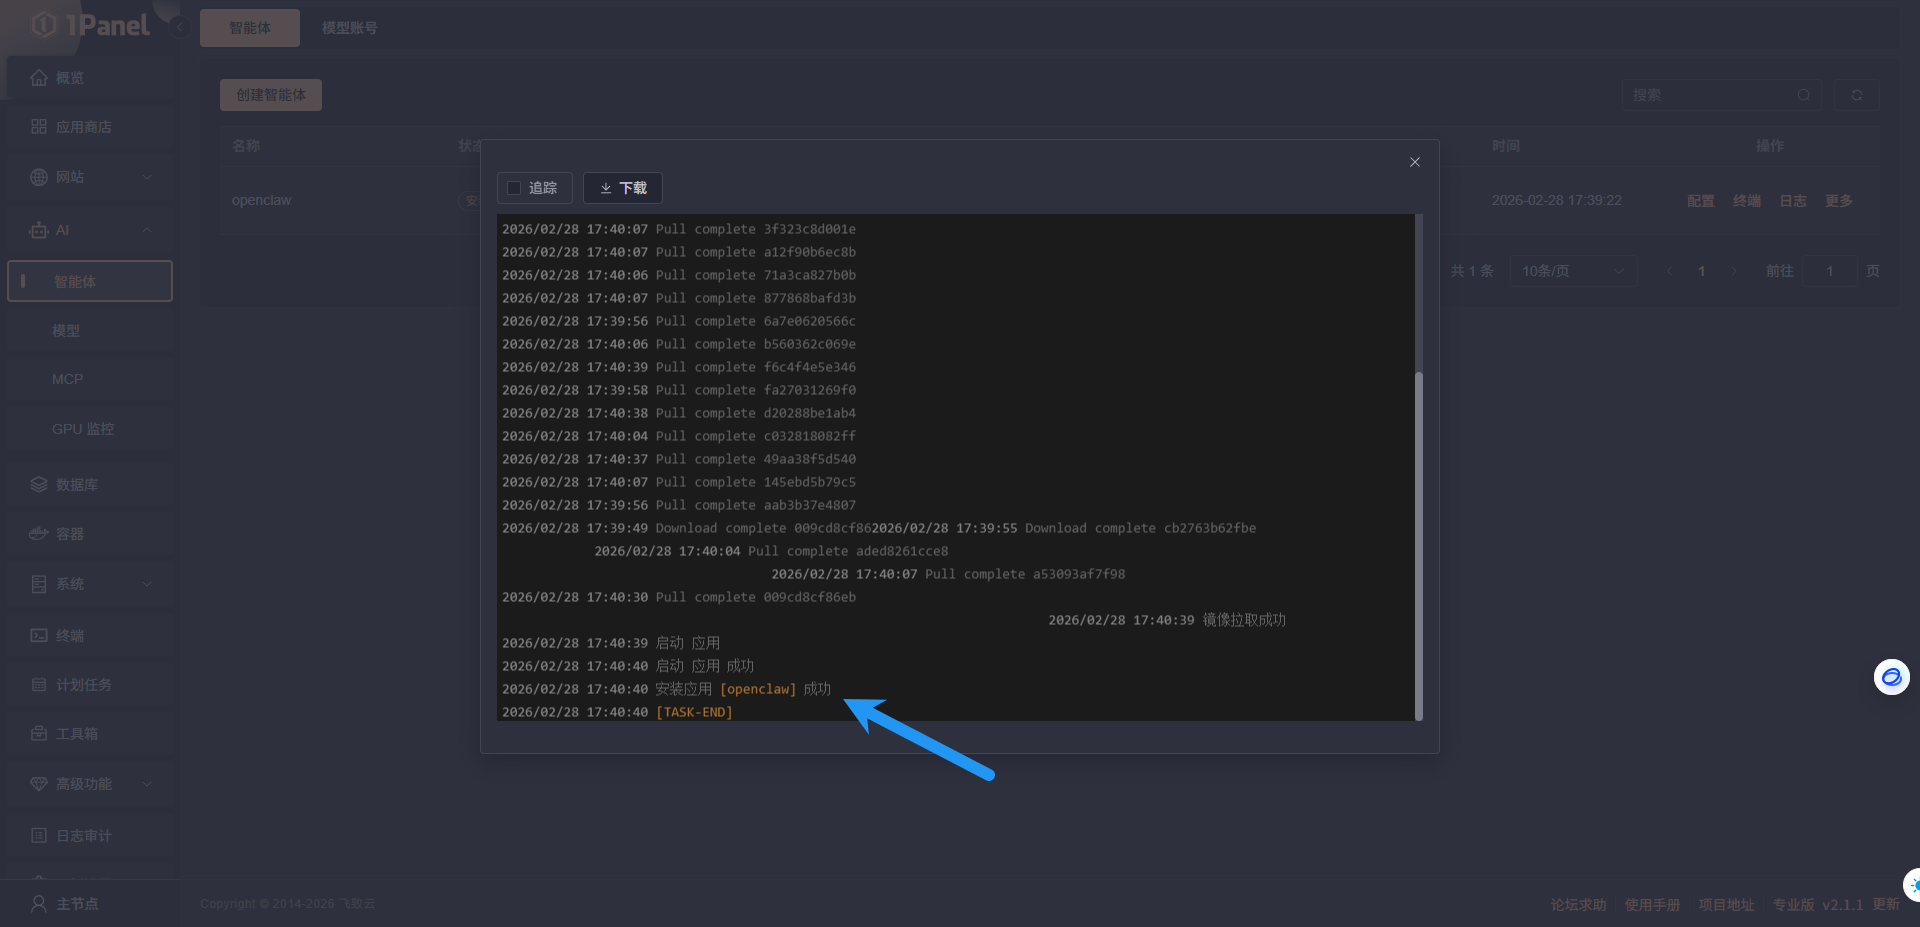Click the log viewer vertical scrollbar

pyautogui.click(x=1418, y=544)
